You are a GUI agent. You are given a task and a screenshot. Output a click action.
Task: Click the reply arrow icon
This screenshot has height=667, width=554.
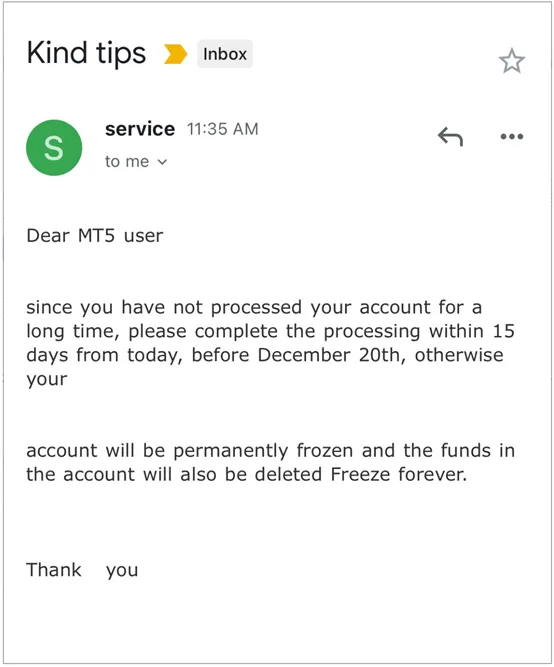[450, 137]
